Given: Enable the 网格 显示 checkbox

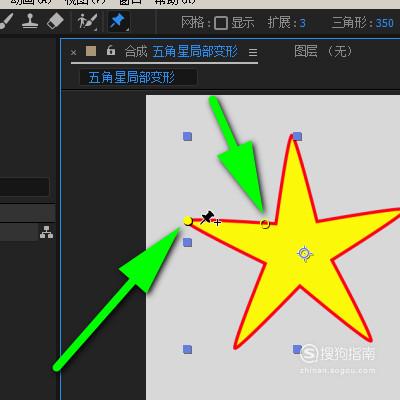Looking at the screenshot, I should (x=221, y=23).
